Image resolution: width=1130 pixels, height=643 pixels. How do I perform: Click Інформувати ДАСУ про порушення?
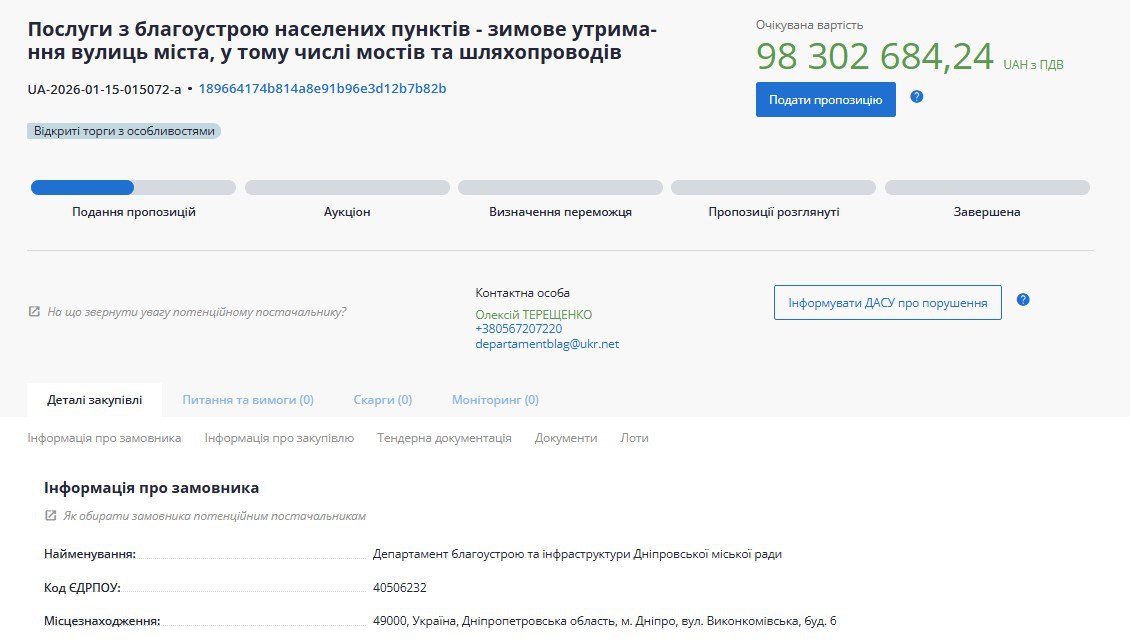(886, 301)
